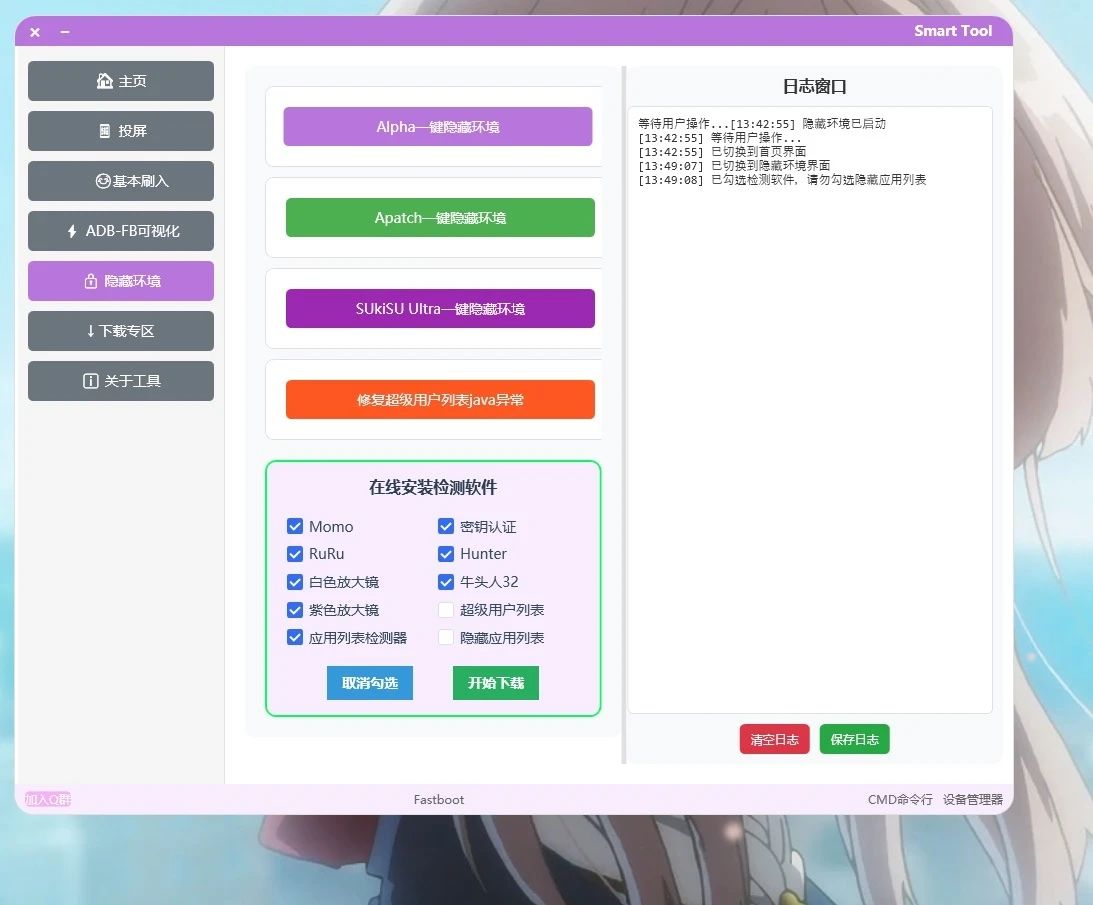Click the down arrow icon beside 下载专区
Screen dimensions: 1093x905
click(x=91, y=331)
